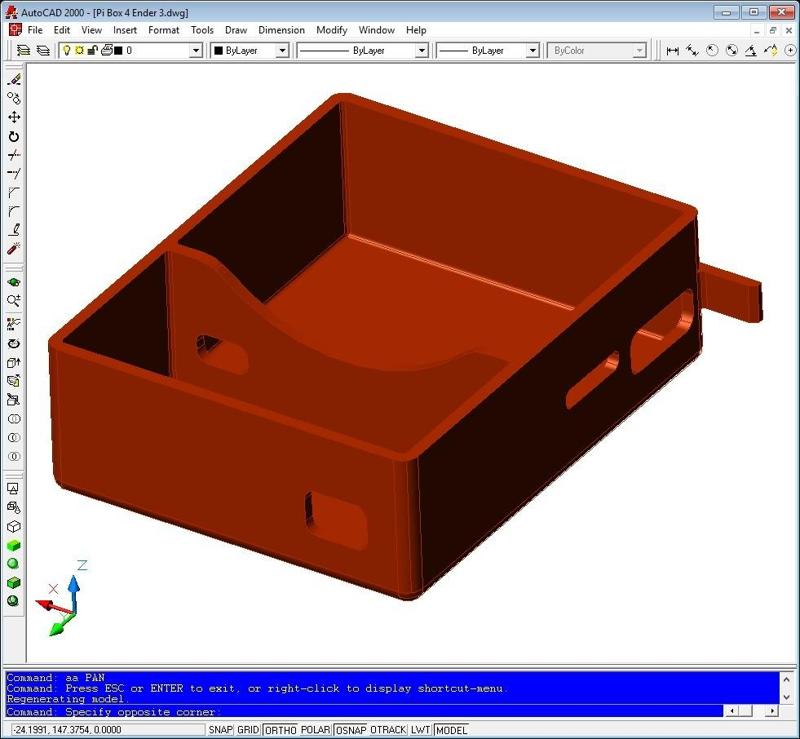Screen dimensions: 800x739
Task: Click the UCS axis icon in viewport
Action: pos(62,598)
